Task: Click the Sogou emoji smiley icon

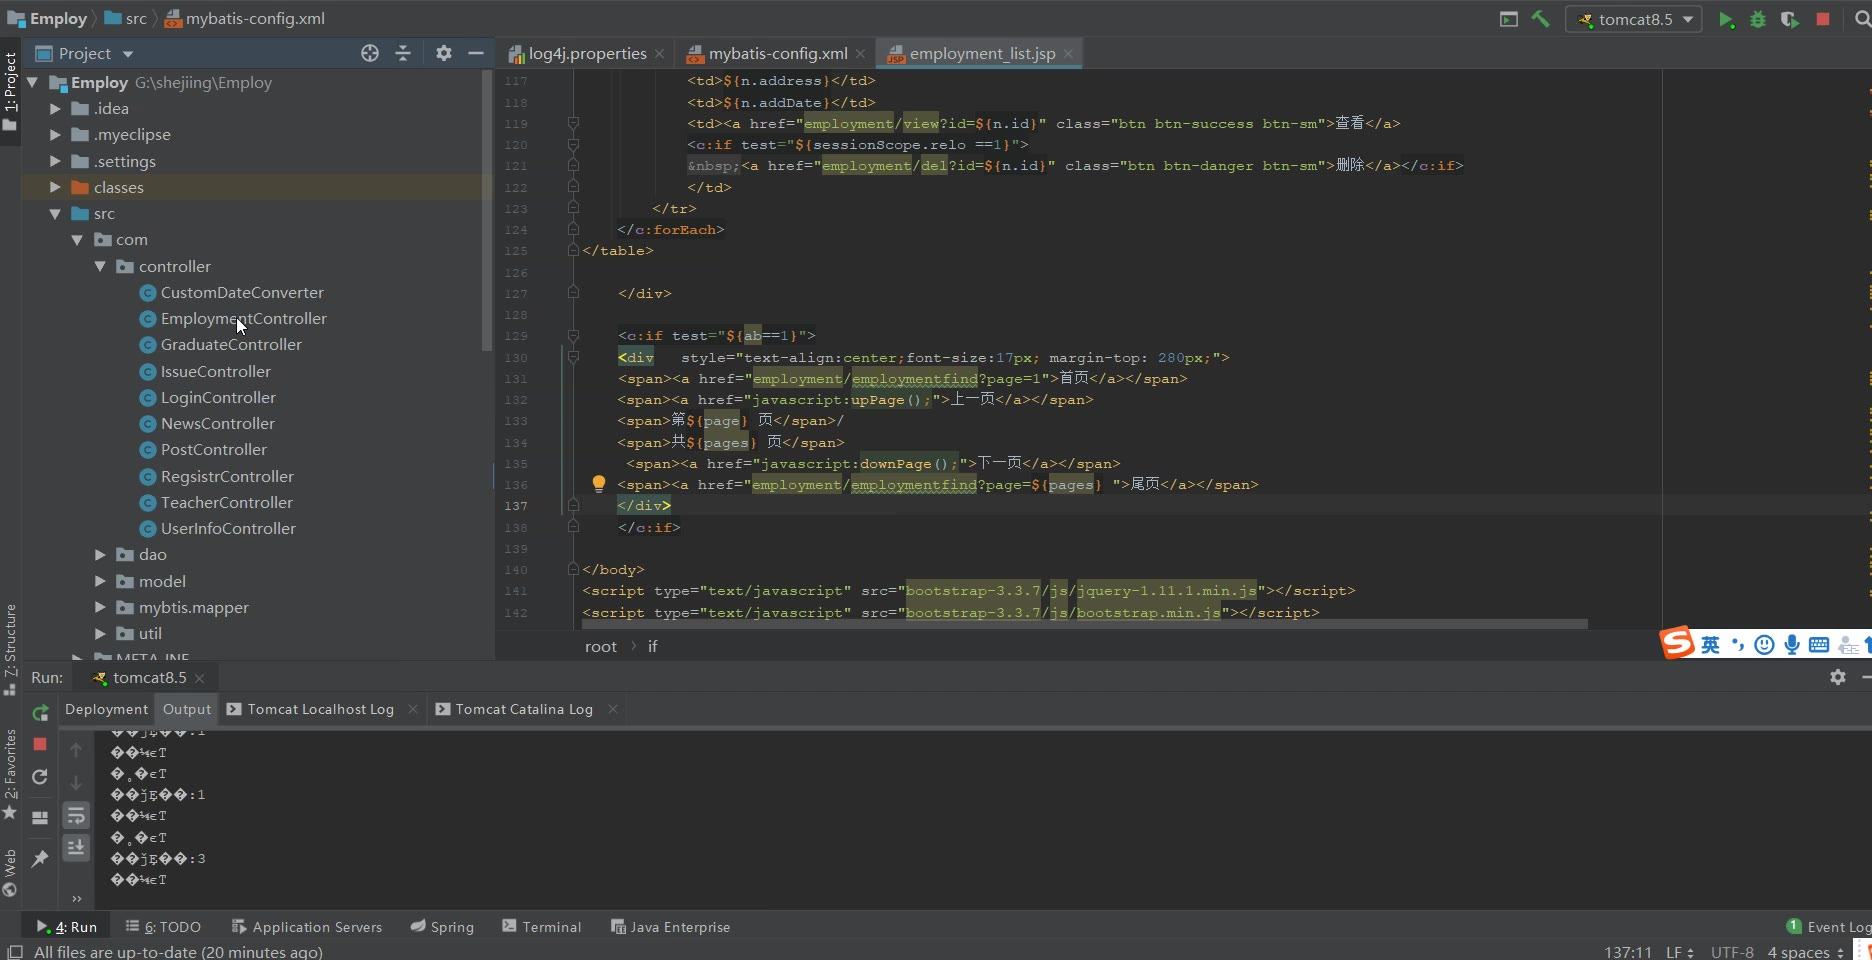Action: tap(1765, 645)
